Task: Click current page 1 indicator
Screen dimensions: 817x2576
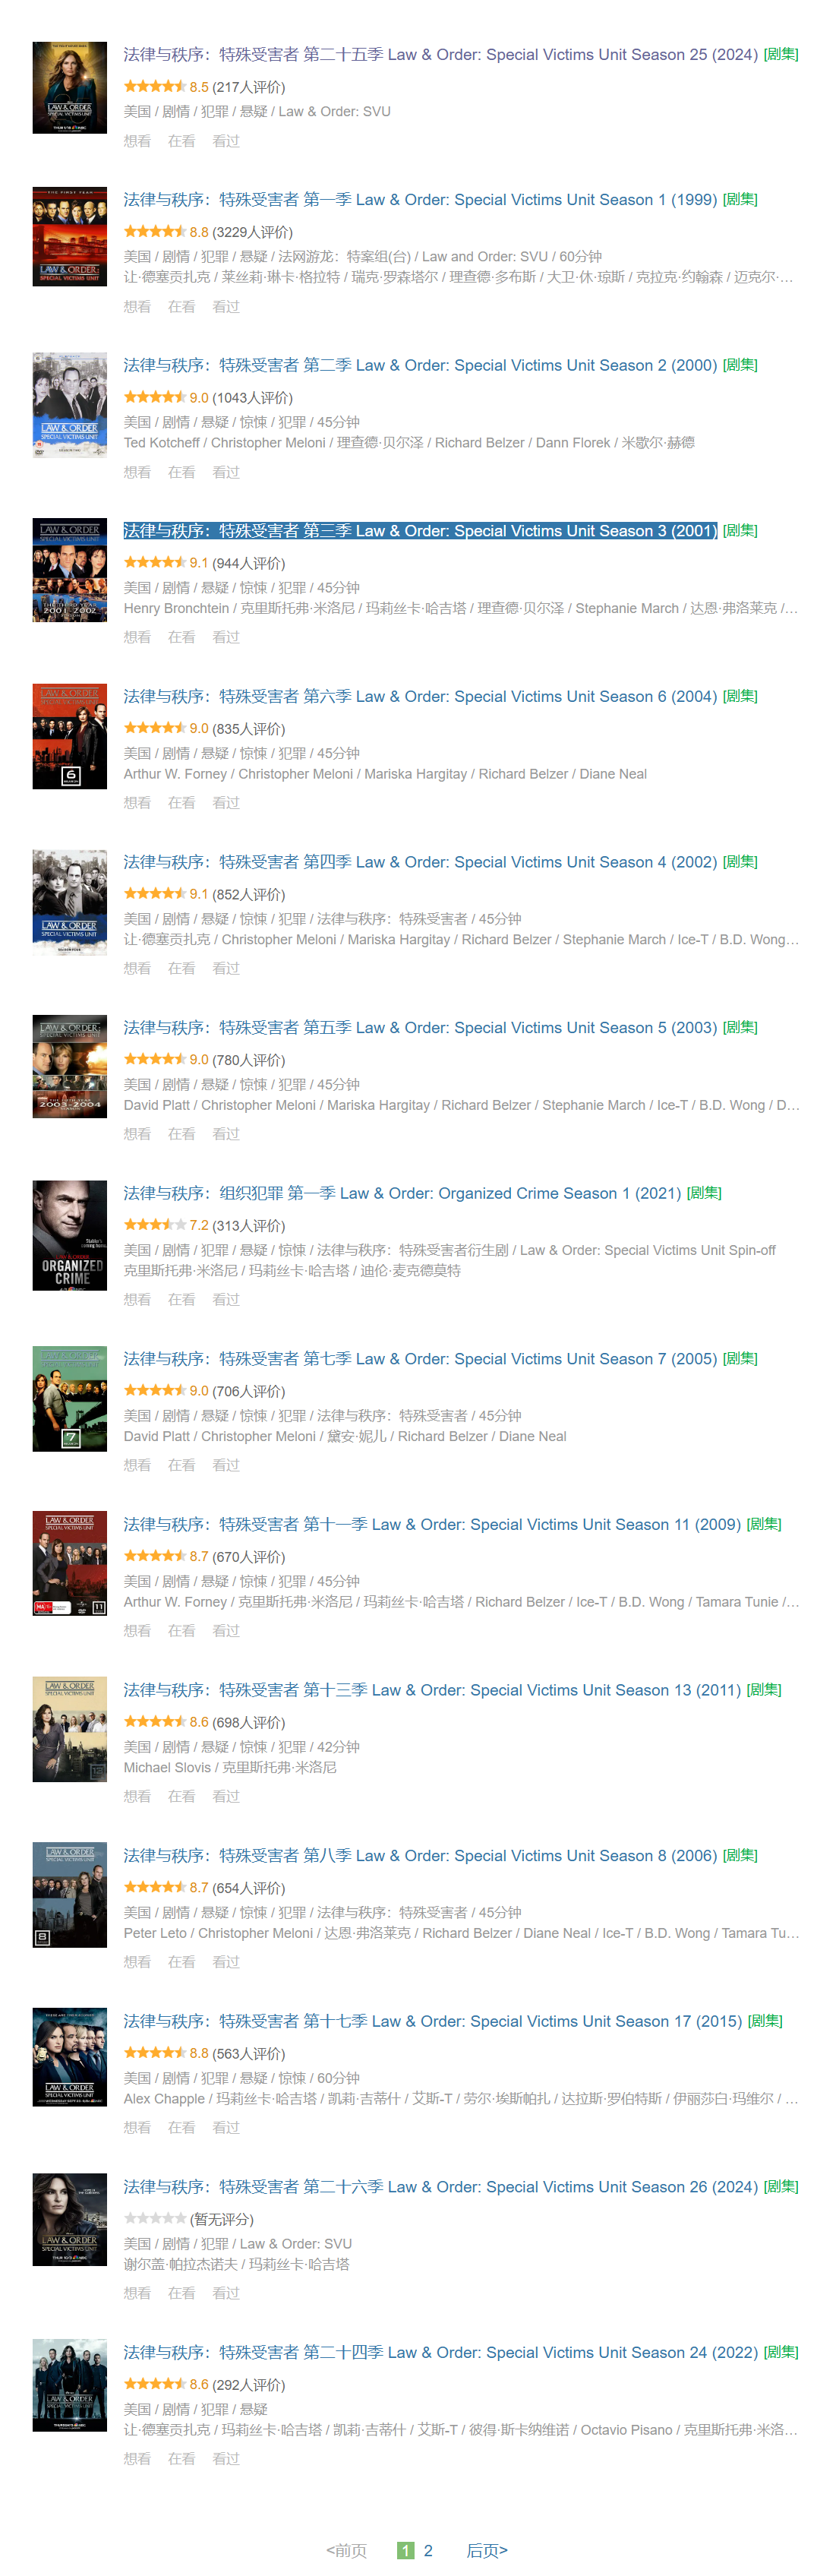Action: (405, 2550)
